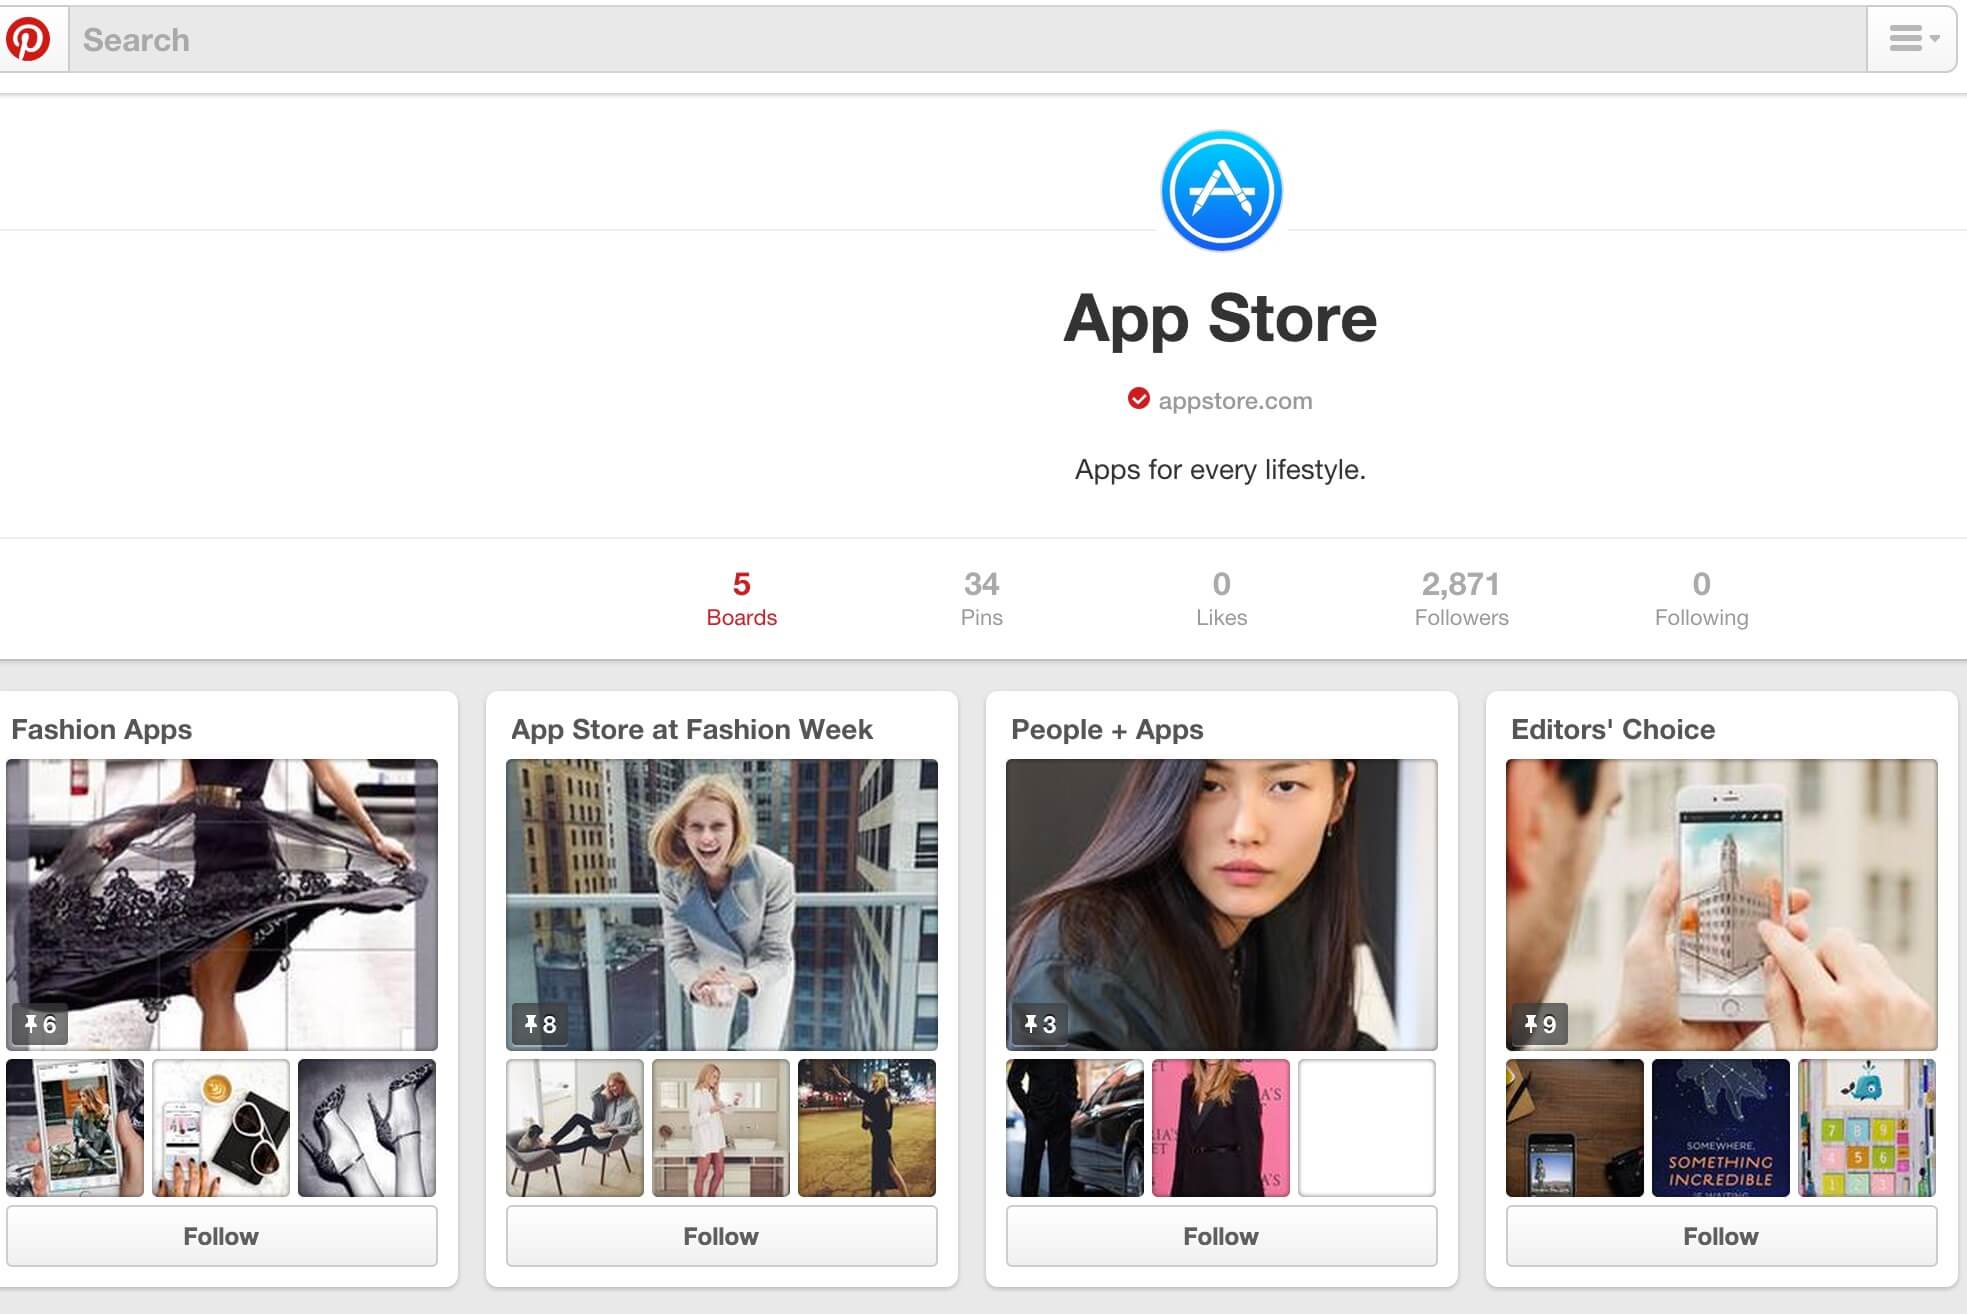1967x1314 pixels.
Task: Click the pin count badge showing 8 pins
Action: coord(541,1024)
